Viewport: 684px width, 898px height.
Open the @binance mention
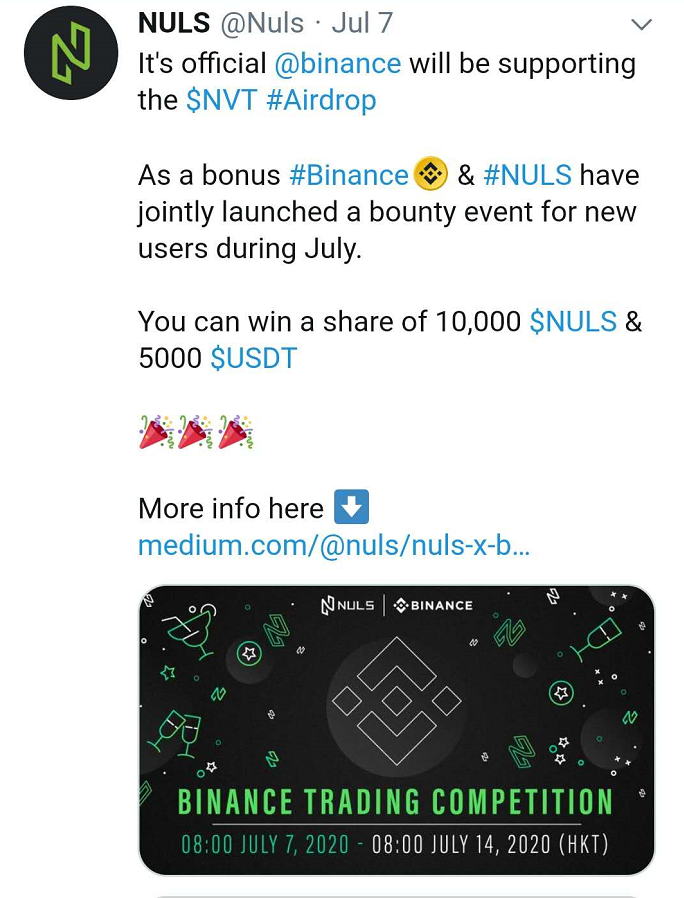(x=338, y=63)
